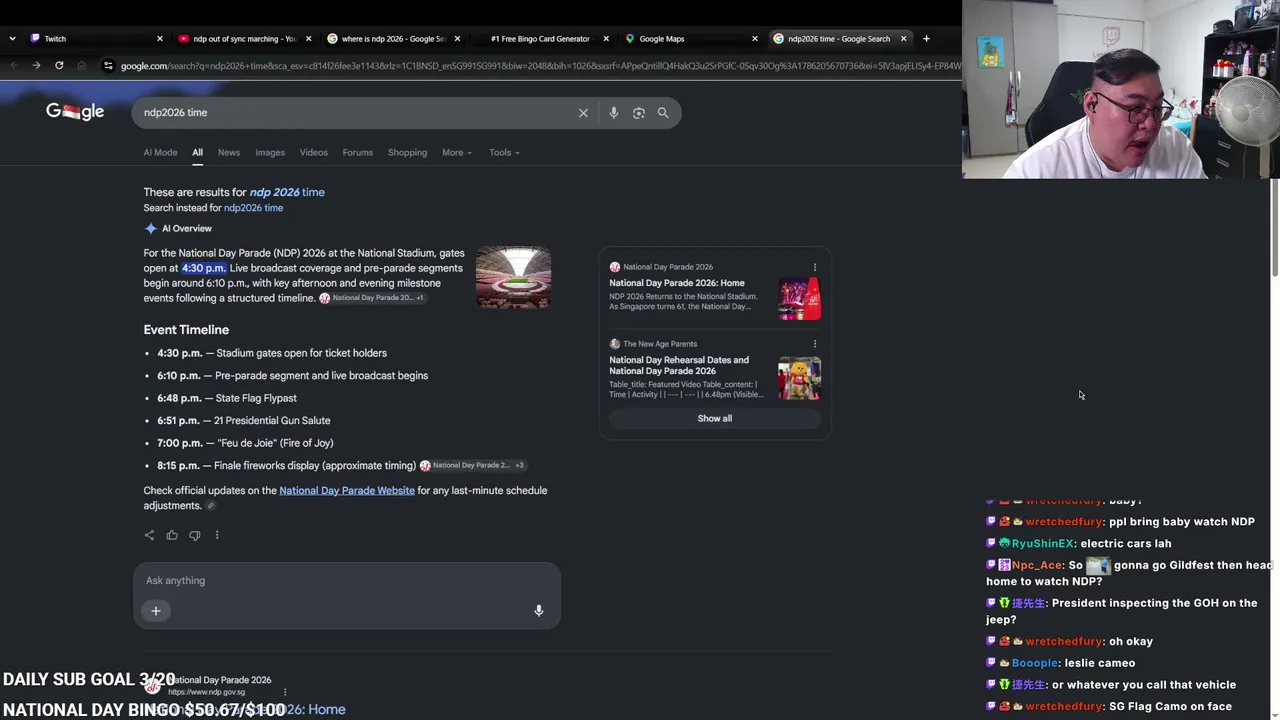The width and height of the screenshot is (1280, 720).
Task: Expand the Tools dropdown
Action: 504,153
